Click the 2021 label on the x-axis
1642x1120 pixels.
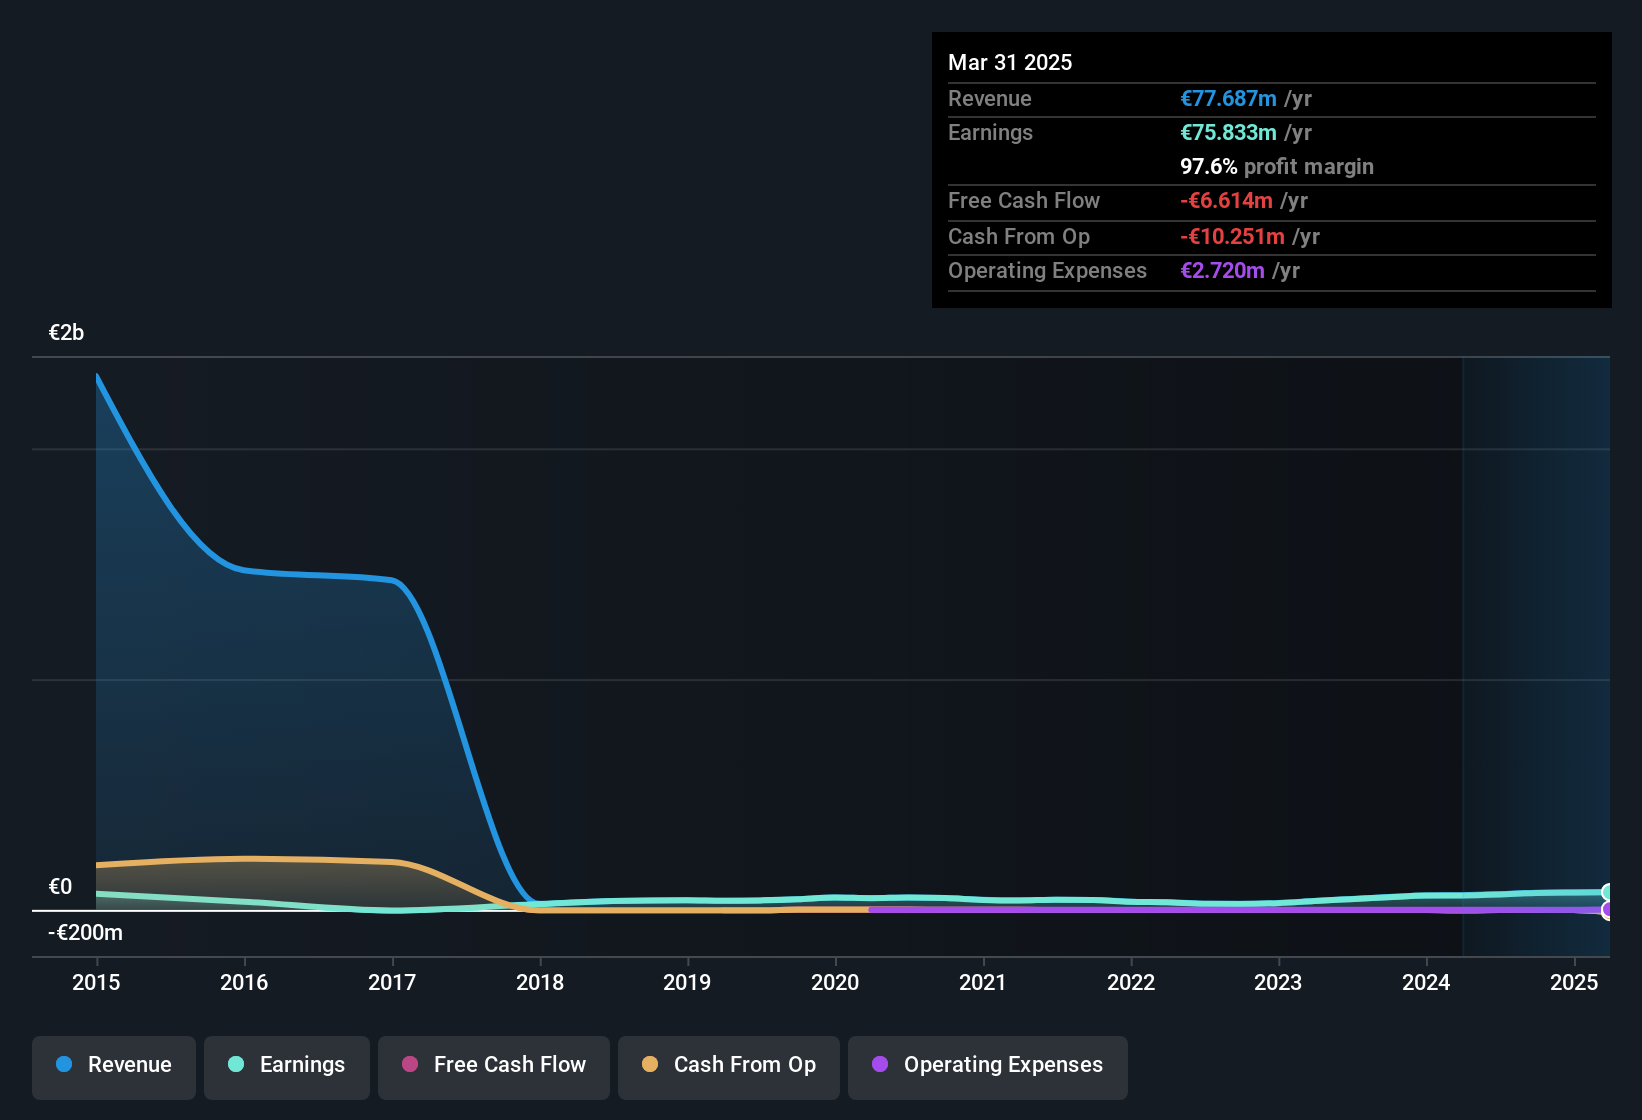pos(983,982)
